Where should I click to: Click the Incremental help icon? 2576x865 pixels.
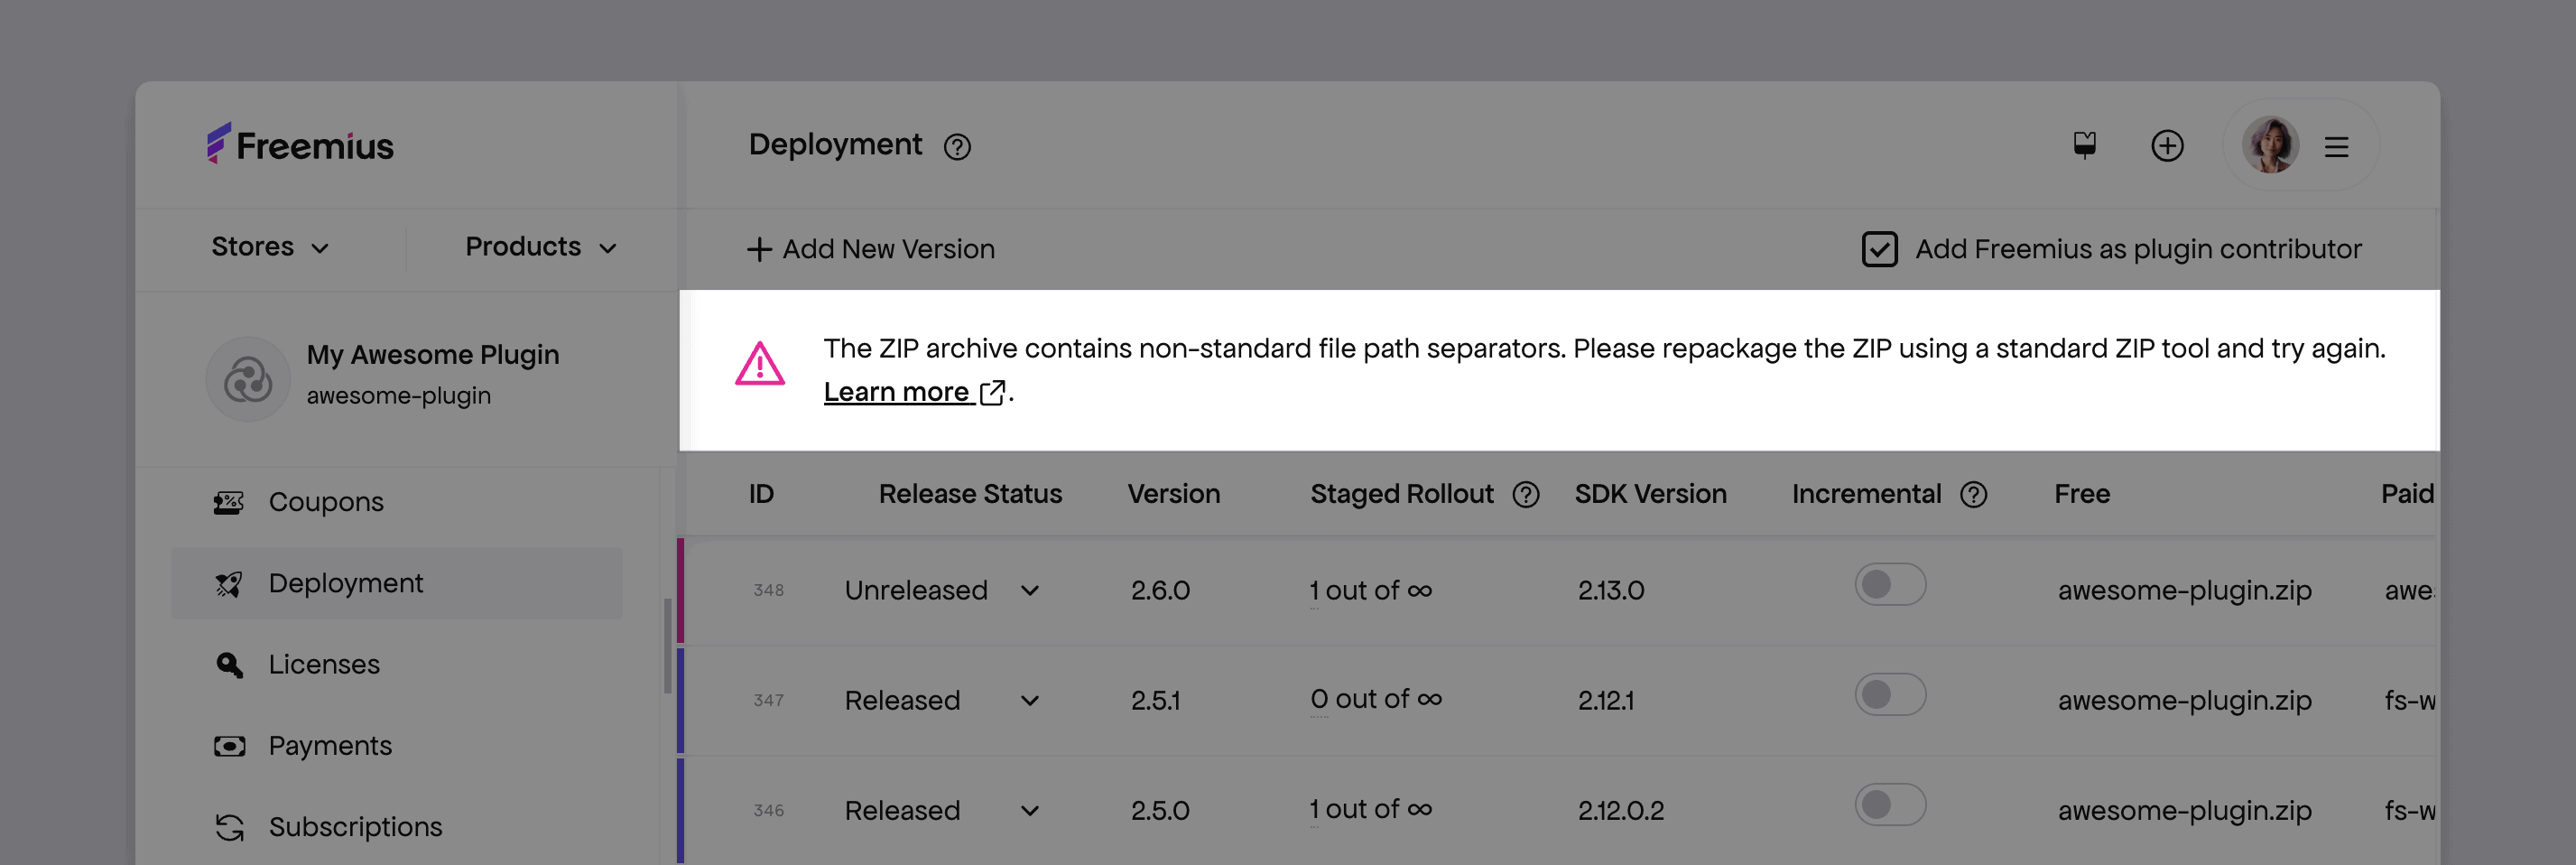click(x=1973, y=494)
